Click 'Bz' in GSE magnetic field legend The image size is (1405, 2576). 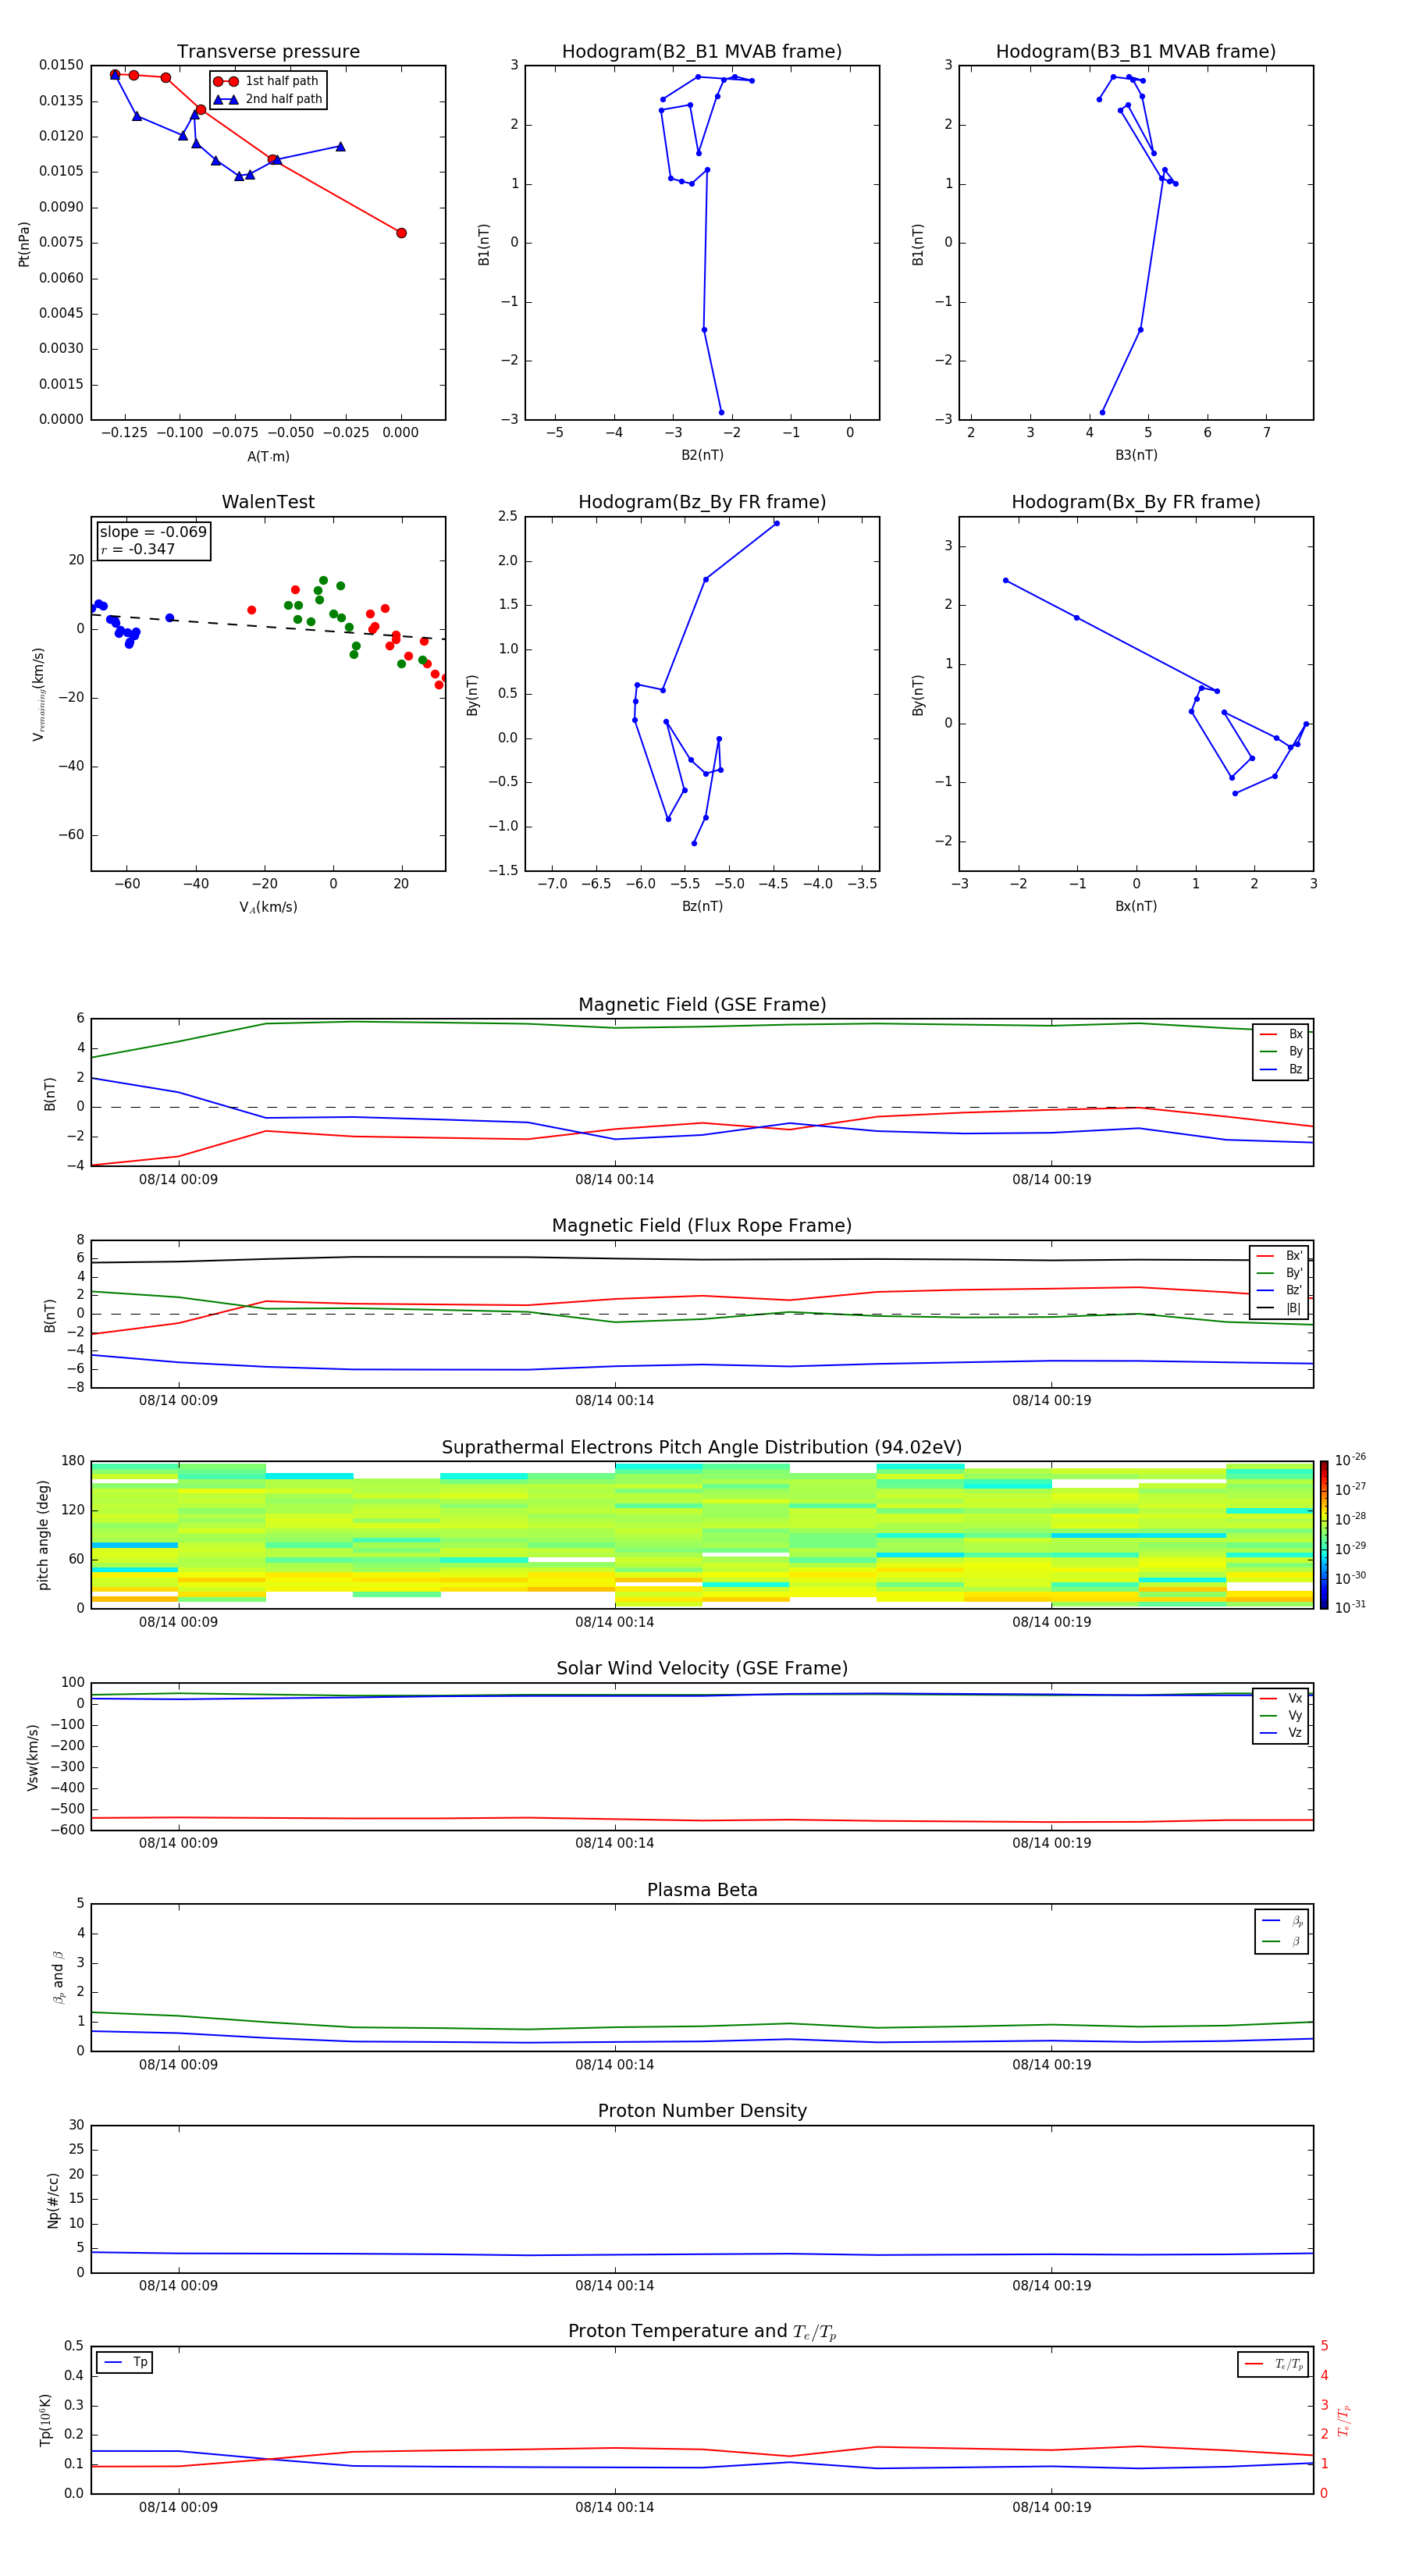coord(1282,1069)
